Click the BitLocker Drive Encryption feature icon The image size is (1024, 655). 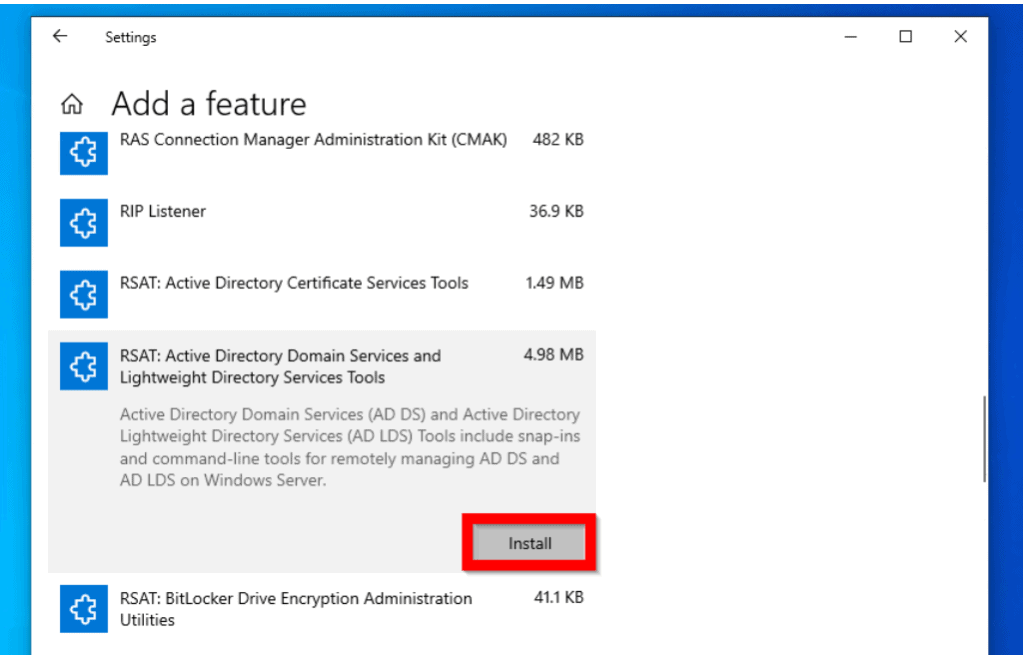coord(83,609)
